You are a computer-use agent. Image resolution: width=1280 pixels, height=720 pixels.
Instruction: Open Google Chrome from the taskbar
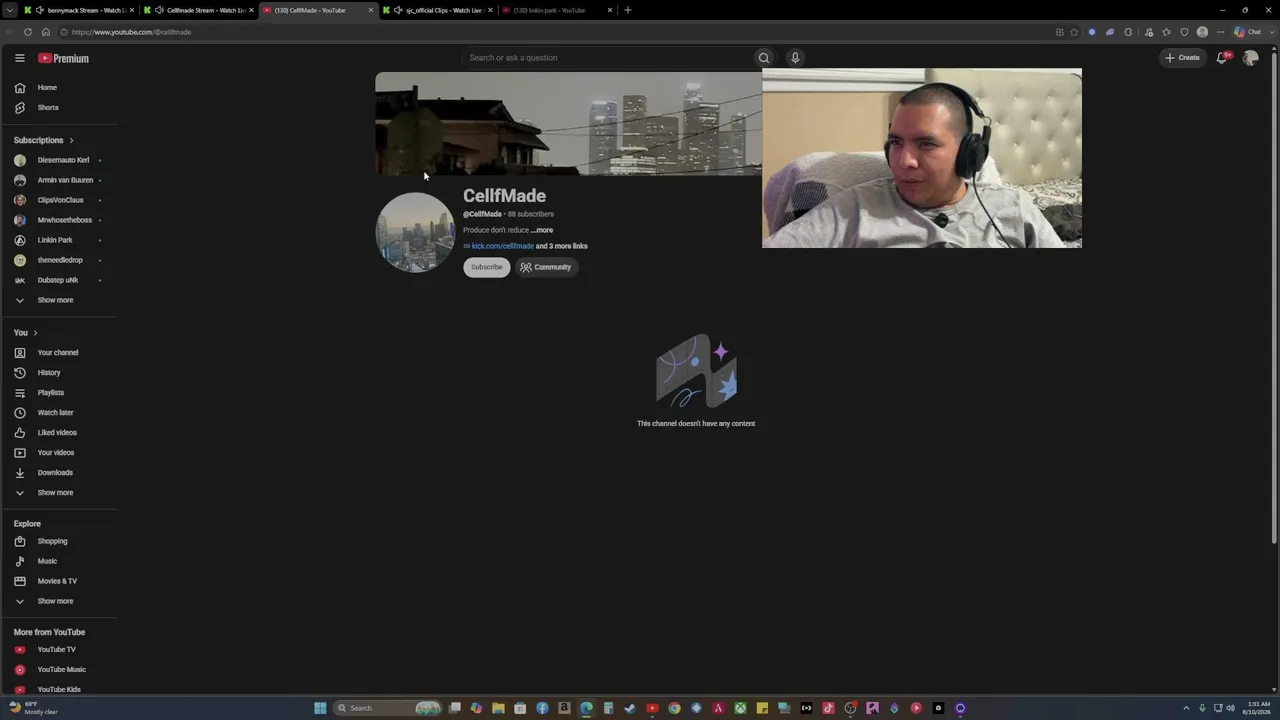coord(674,708)
